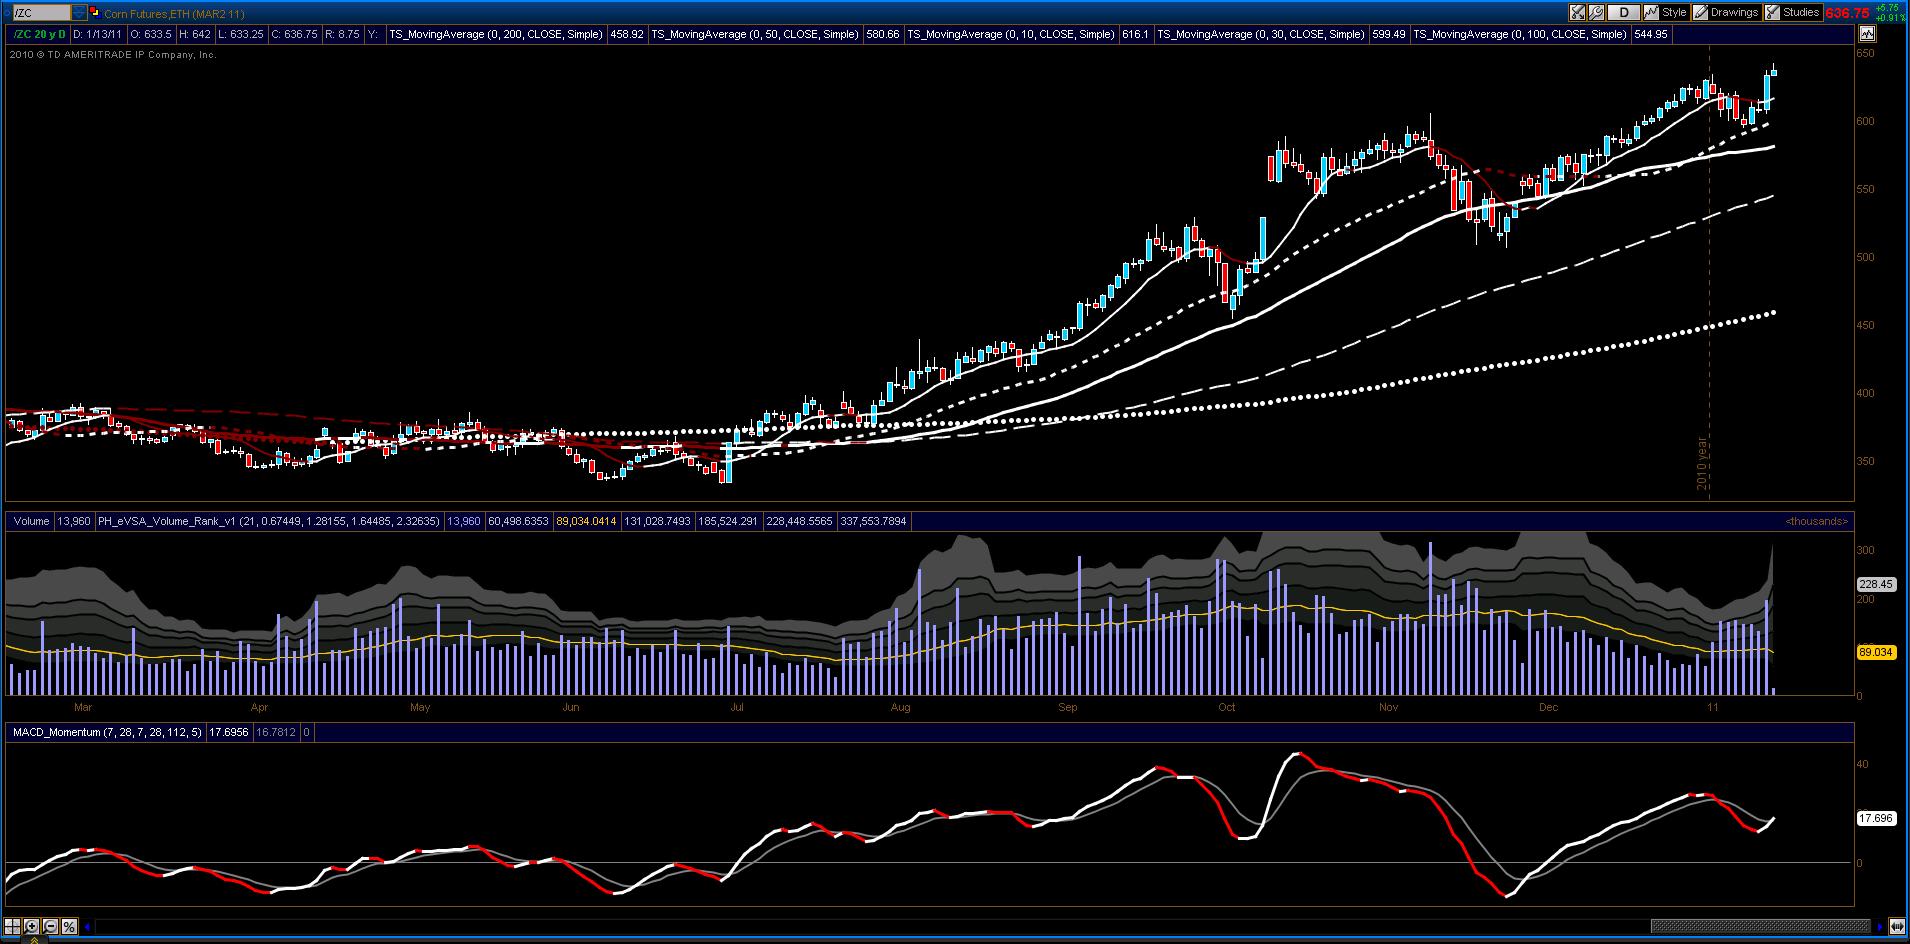Click the 650 price axis label
Viewport: 1910px width, 944px height.
click(x=1866, y=53)
